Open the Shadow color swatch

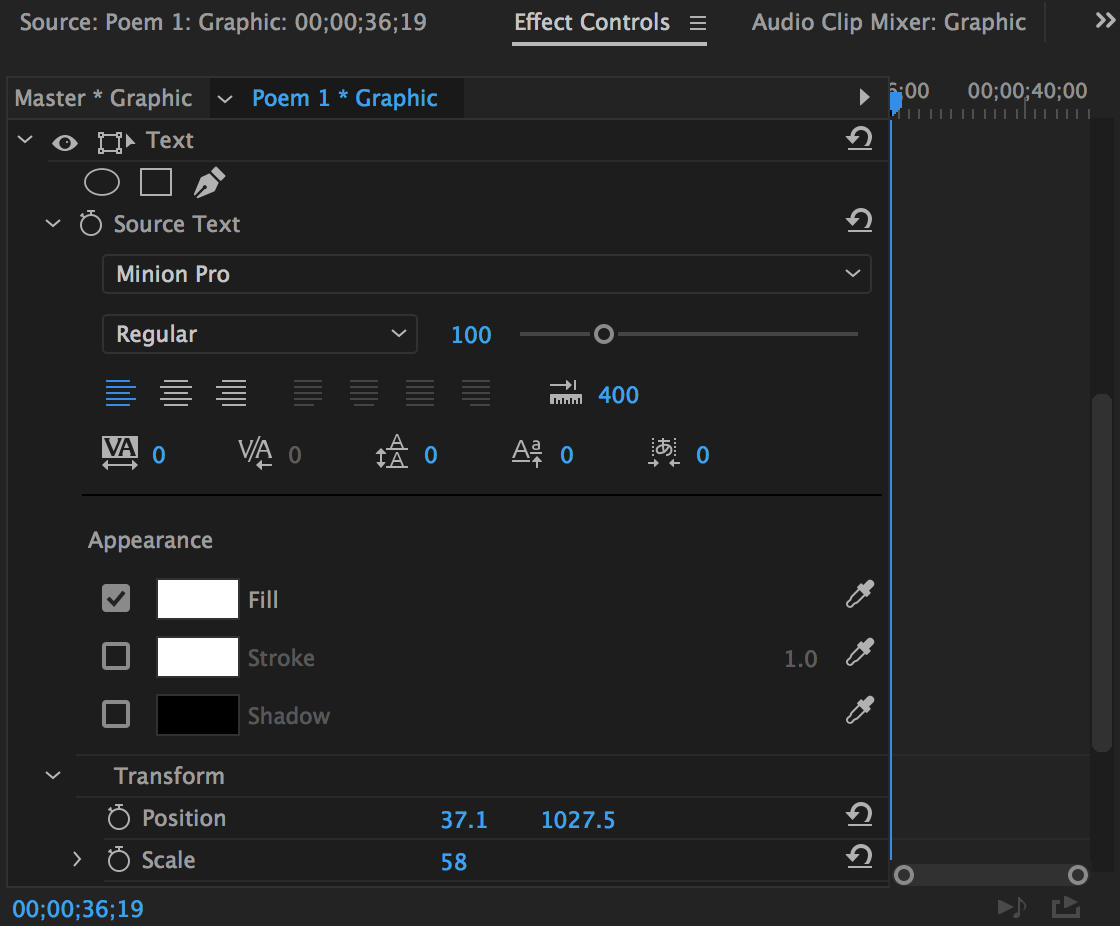pyautogui.click(x=198, y=715)
